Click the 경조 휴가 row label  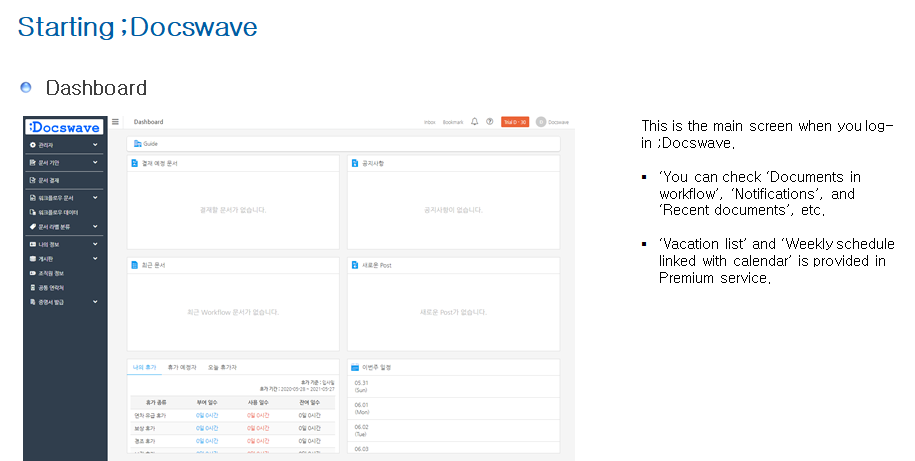point(145,441)
